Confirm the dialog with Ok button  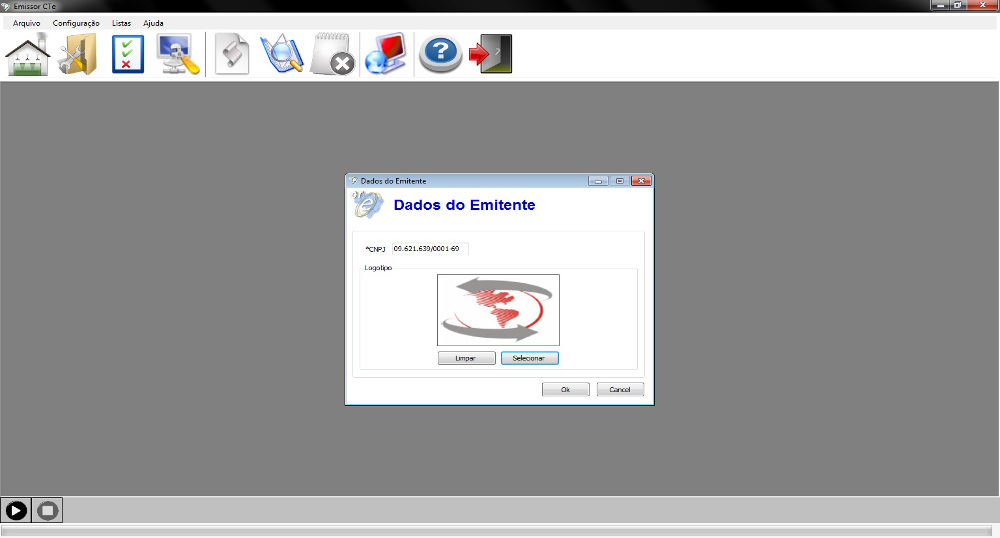(x=565, y=389)
